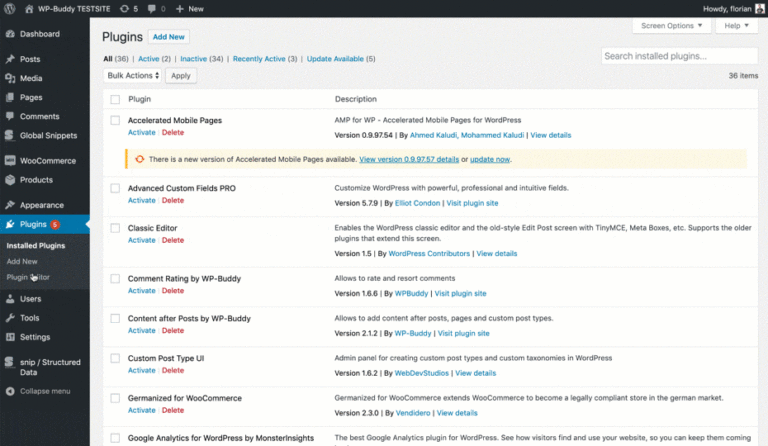Click the Products box icon
768x446 pixels.
pos(10,180)
